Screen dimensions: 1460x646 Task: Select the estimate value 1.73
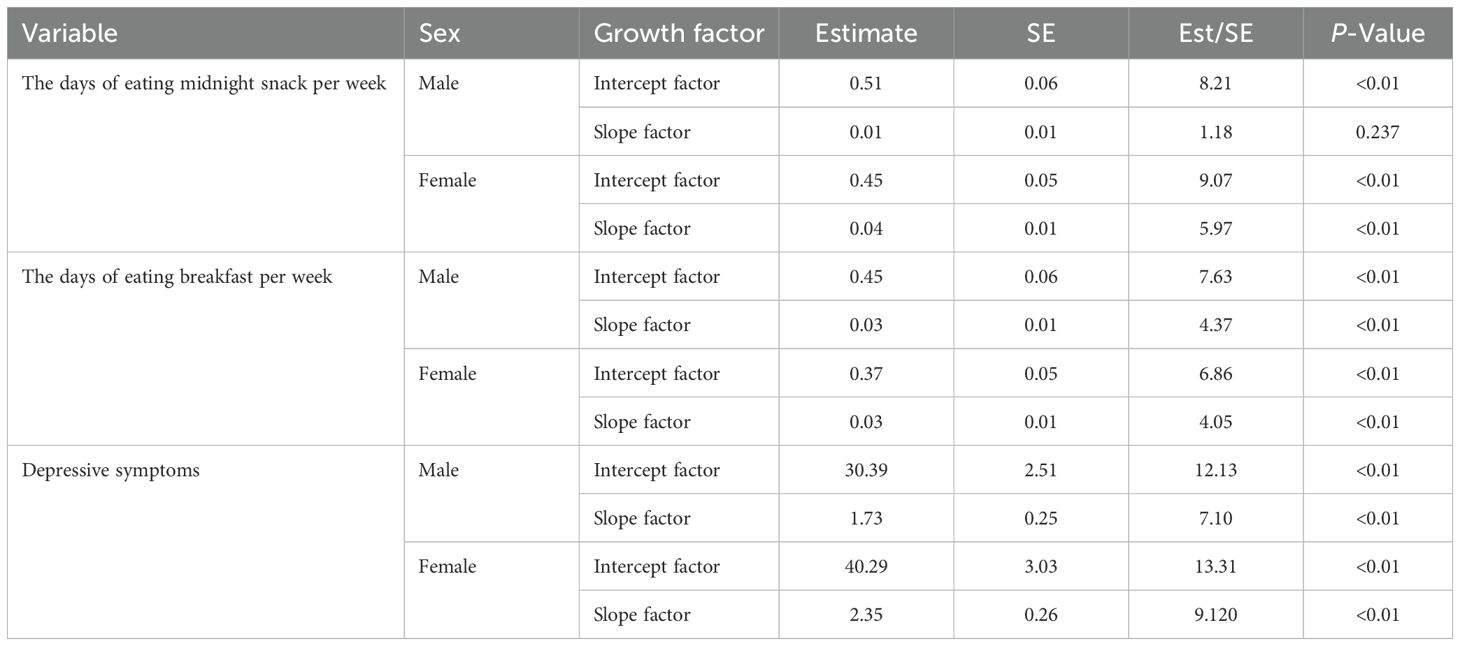tap(866, 518)
